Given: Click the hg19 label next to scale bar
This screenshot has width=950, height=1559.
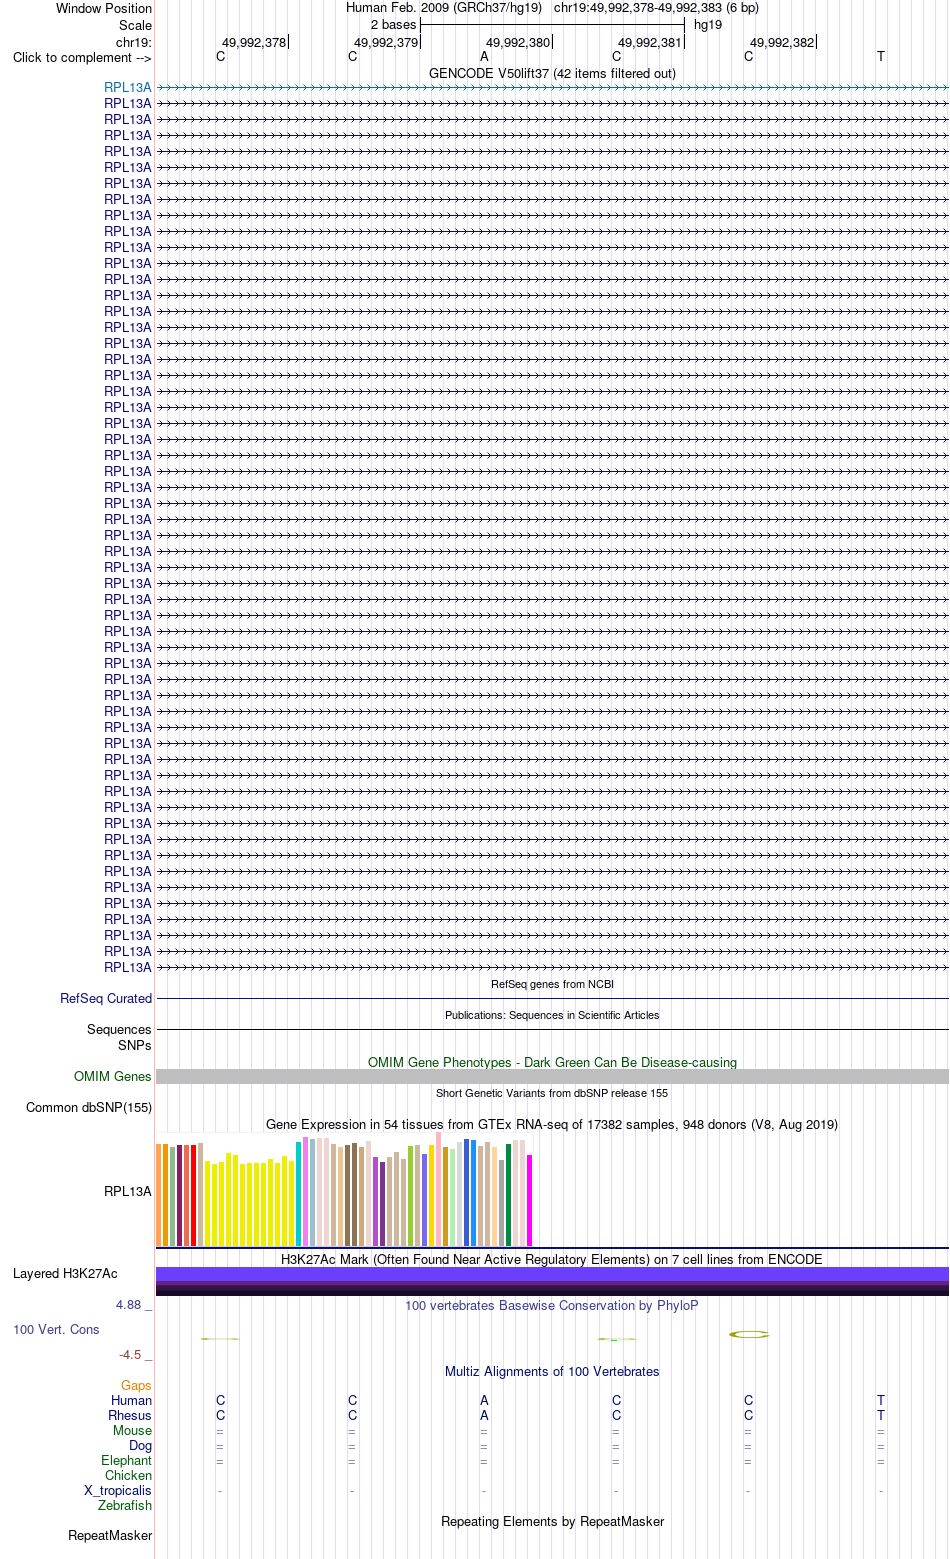Looking at the screenshot, I should (x=708, y=25).
